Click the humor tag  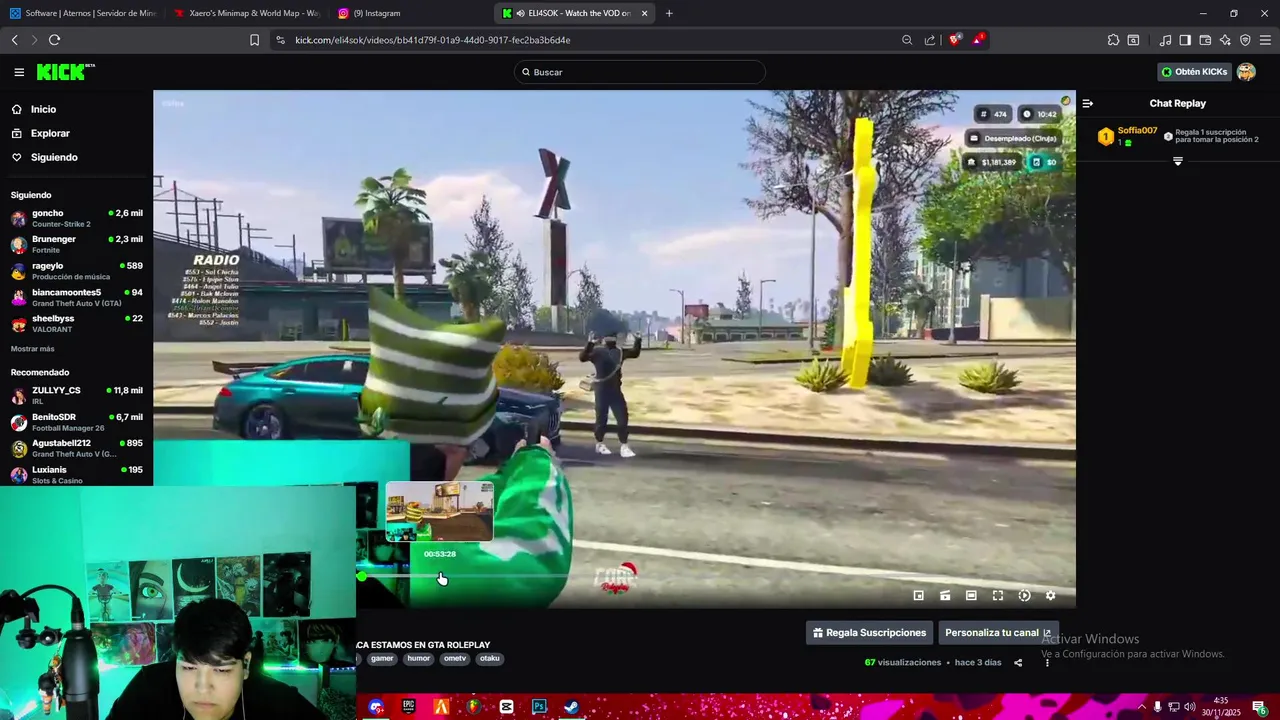[x=418, y=659]
